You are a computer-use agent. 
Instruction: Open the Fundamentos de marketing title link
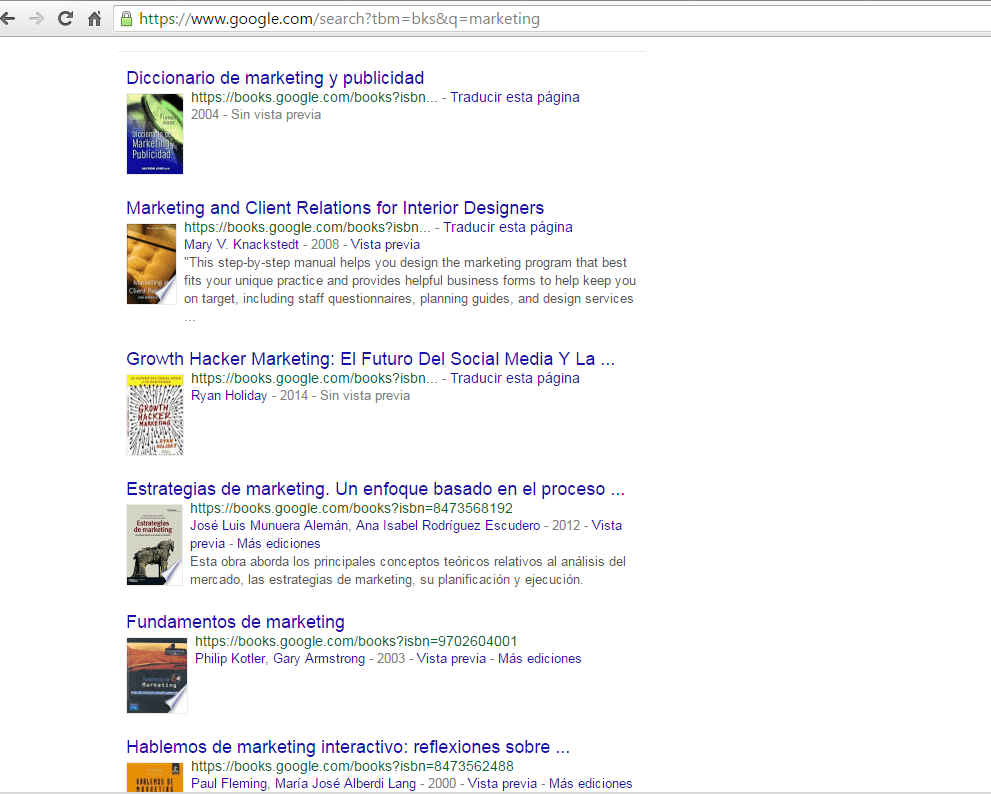(x=235, y=622)
